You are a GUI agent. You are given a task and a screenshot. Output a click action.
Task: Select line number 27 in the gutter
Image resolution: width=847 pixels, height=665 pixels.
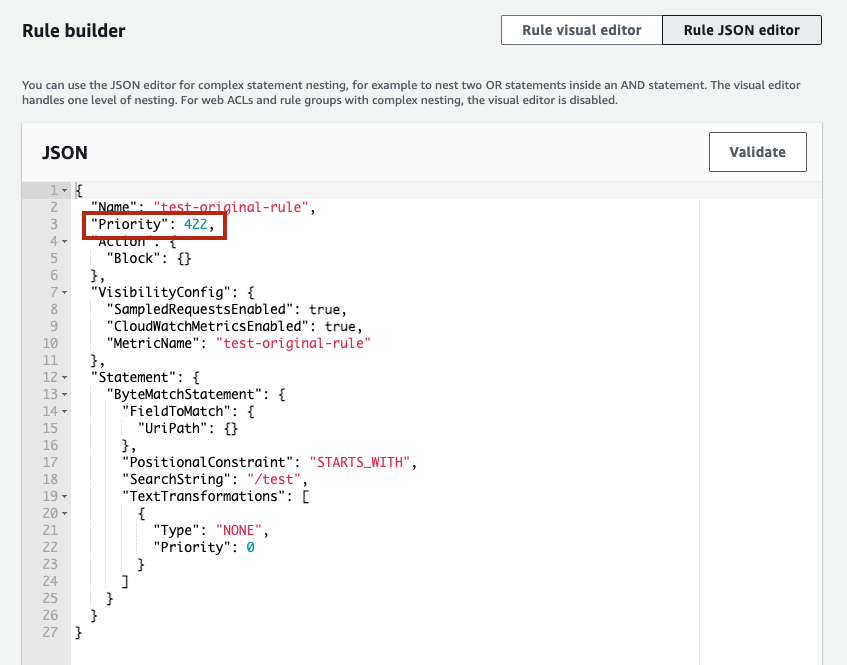50,632
